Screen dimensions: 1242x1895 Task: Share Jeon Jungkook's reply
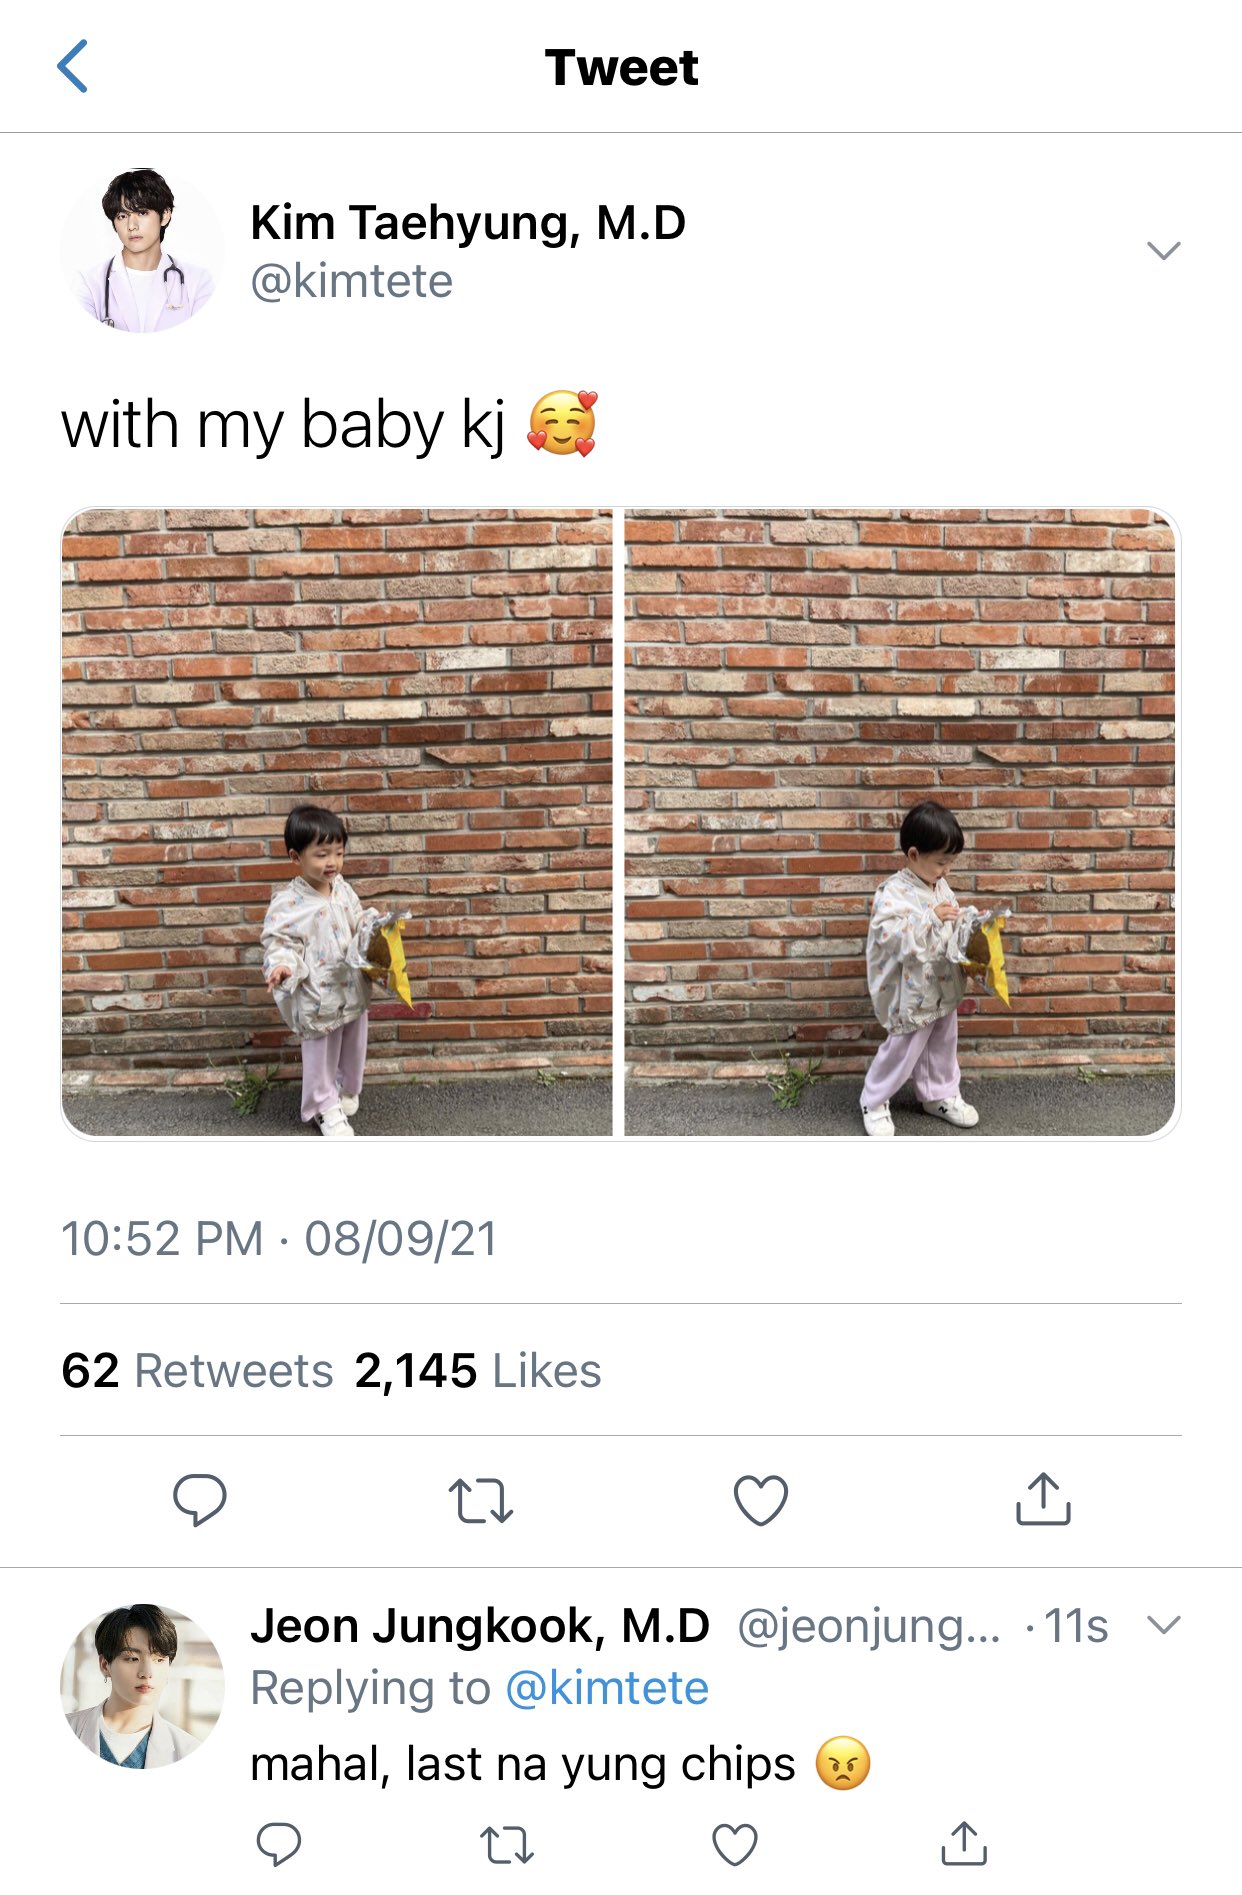click(x=964, y=1843)
